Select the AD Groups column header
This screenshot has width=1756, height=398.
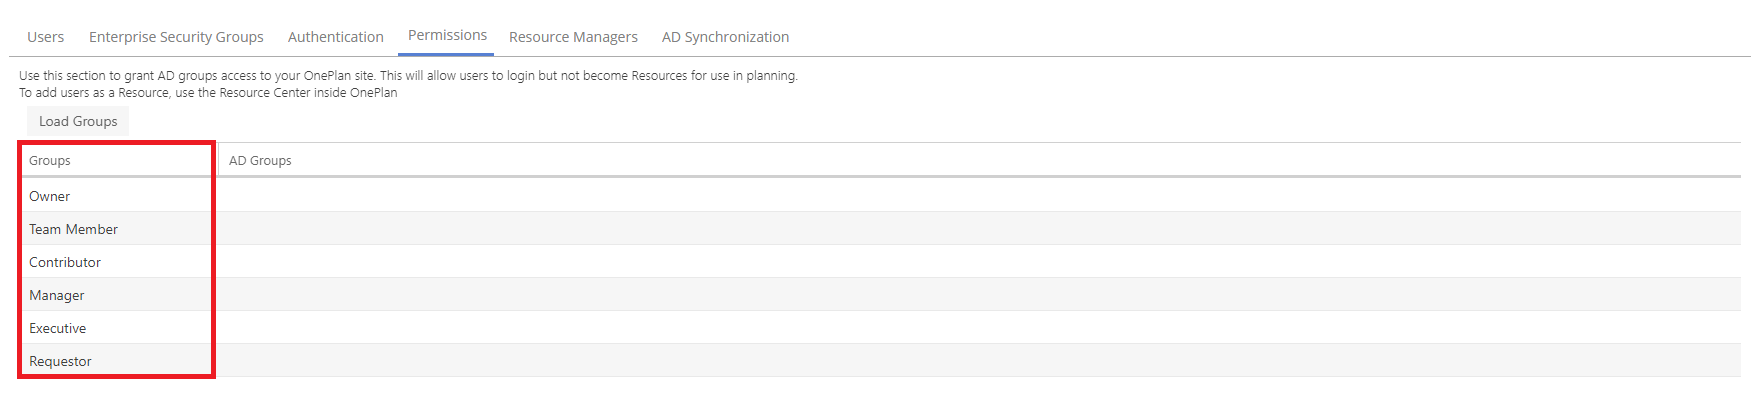point(979,160)
